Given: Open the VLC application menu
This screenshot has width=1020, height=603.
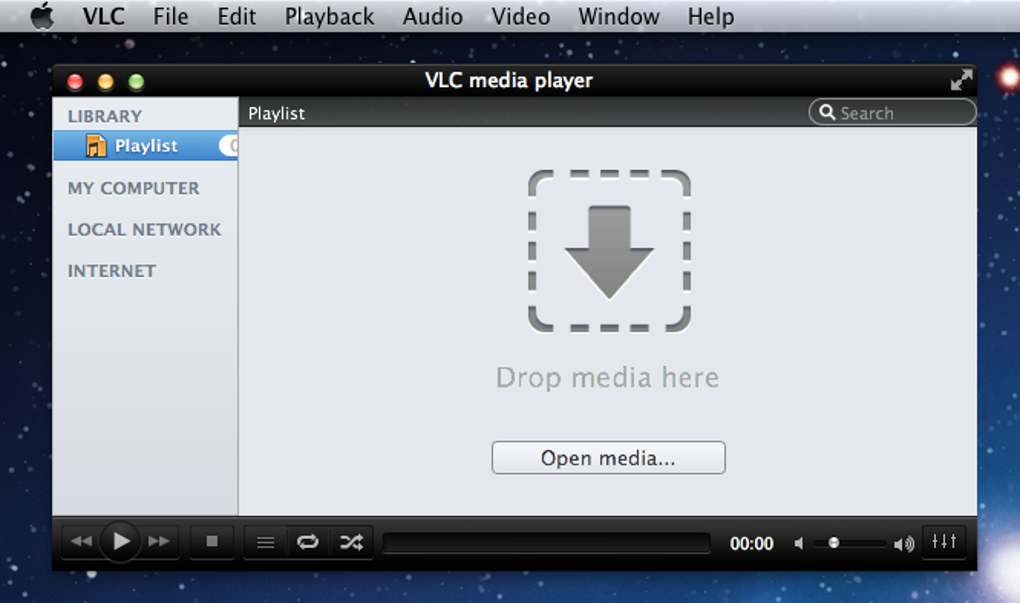Looking at the screenshot, I should pyautogui.click(x=103, y=16).
